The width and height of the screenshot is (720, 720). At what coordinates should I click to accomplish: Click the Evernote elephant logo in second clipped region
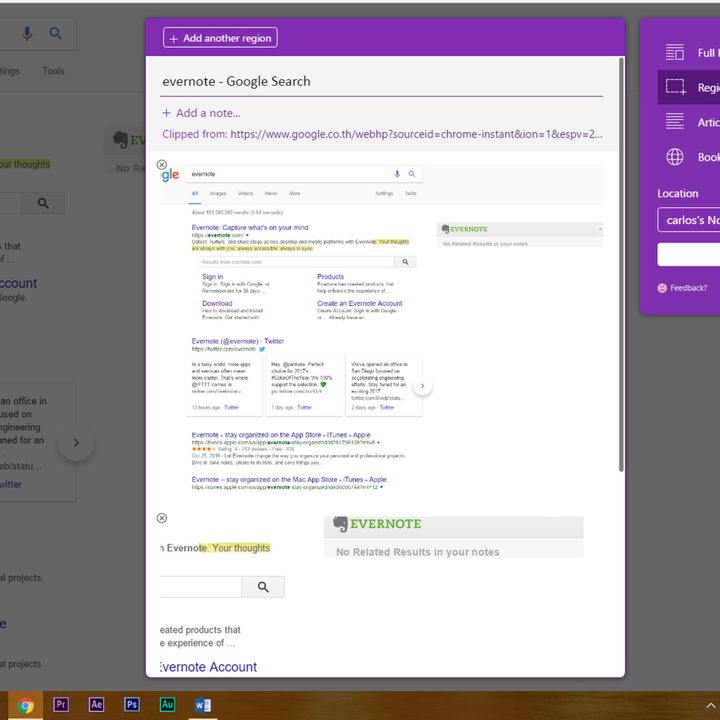point(340,524)
